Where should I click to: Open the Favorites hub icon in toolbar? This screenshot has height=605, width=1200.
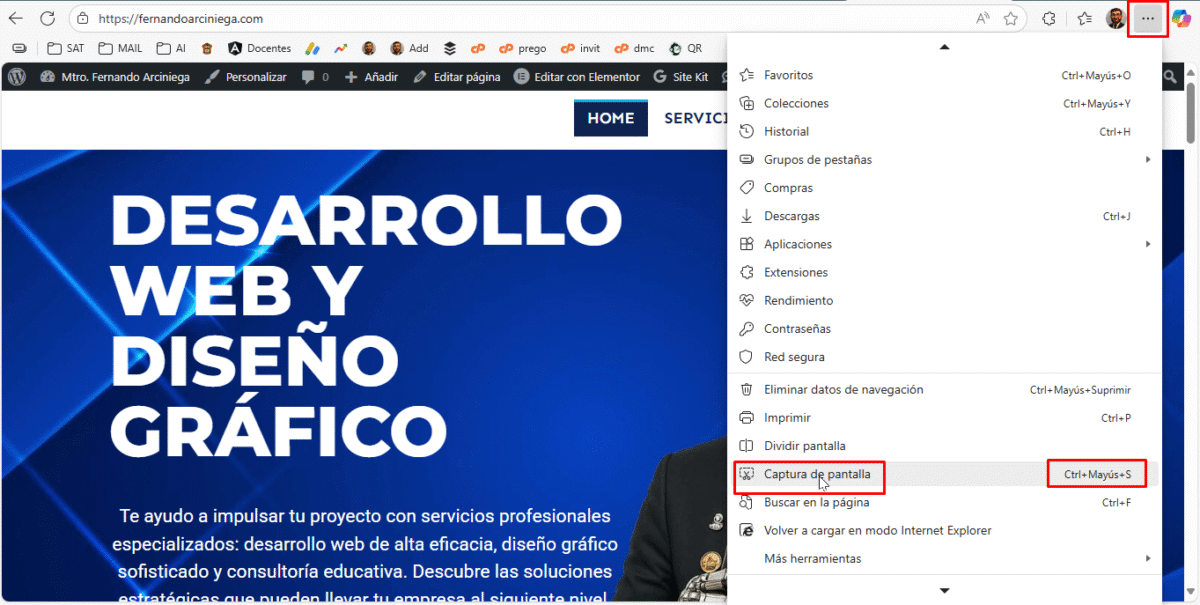(1085, 19)
